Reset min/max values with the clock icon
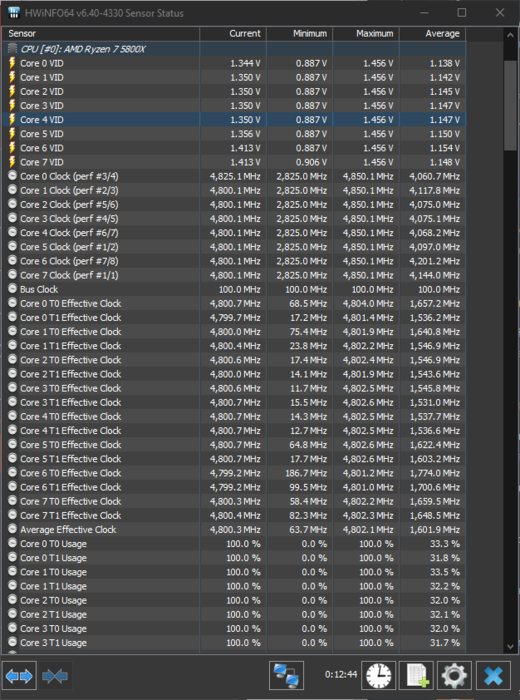The width and height of the screenshot is (520, 700). coord(378,675)
